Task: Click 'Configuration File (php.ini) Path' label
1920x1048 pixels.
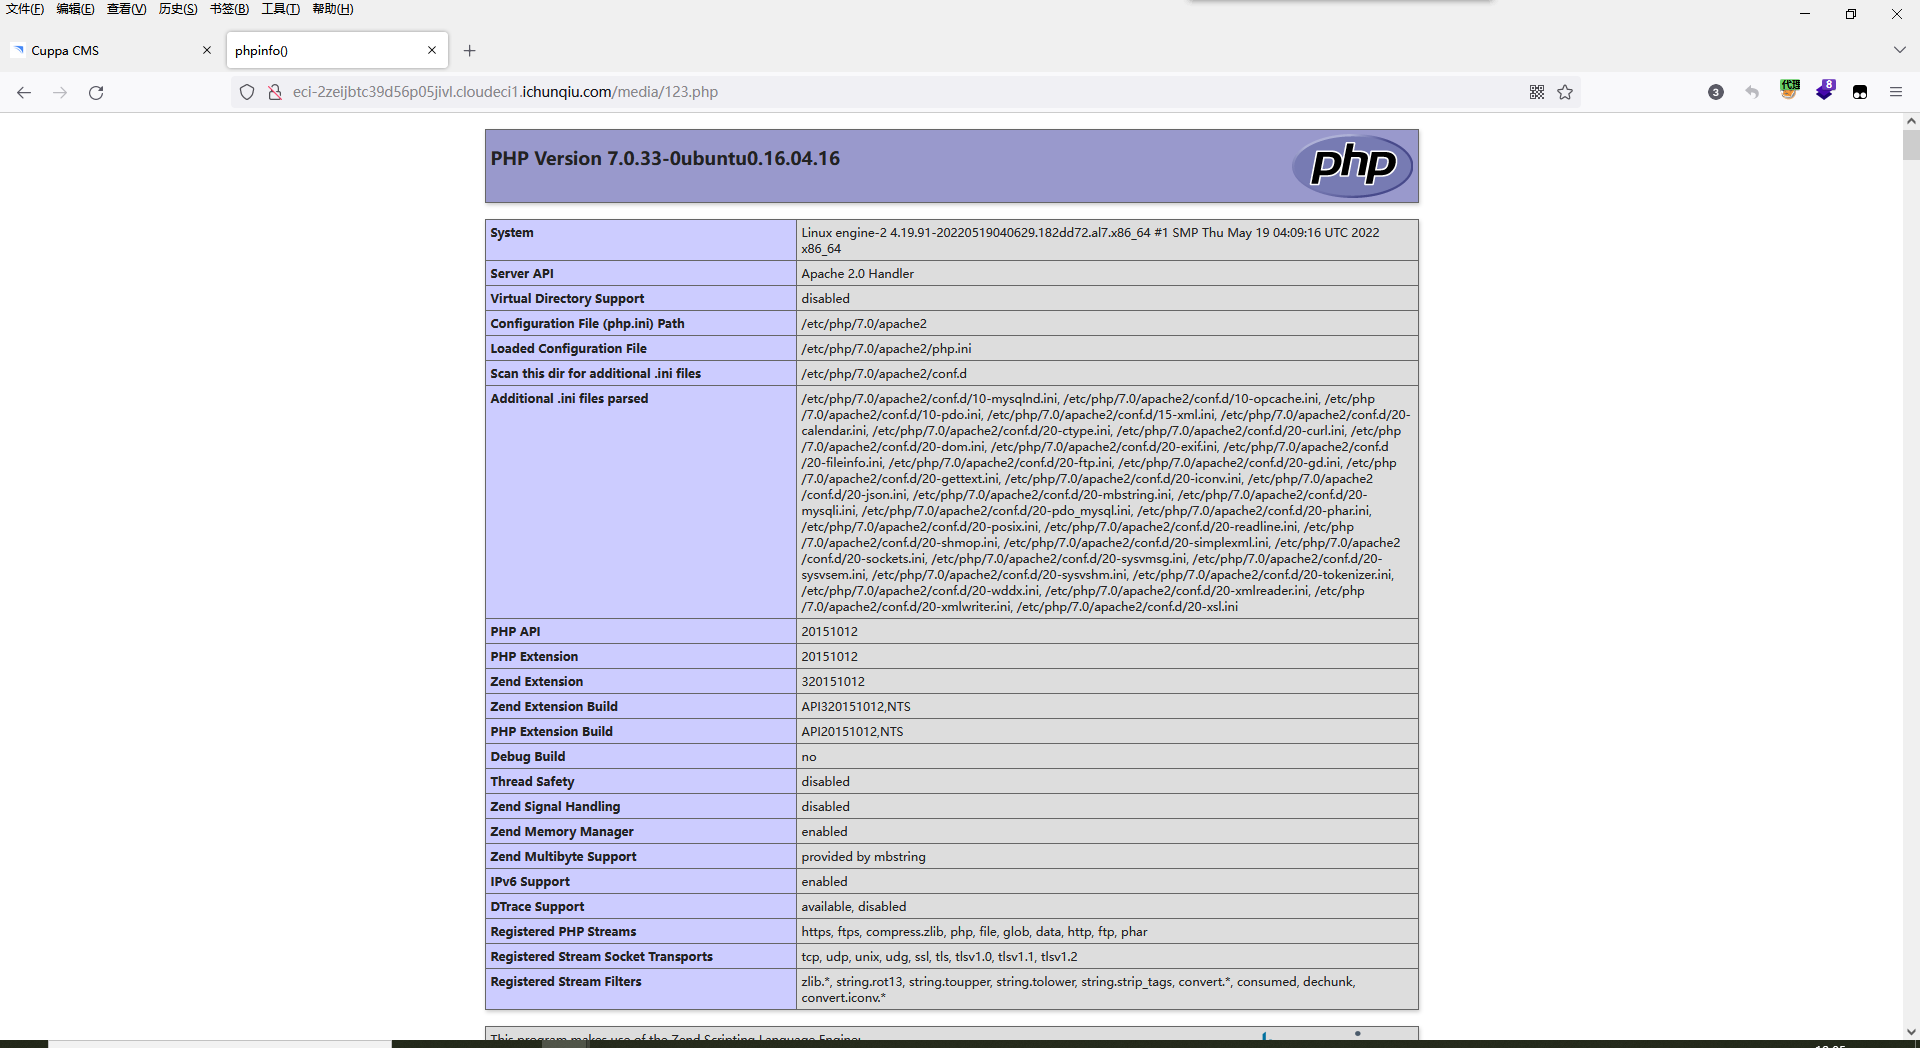Action: (587, 324)
